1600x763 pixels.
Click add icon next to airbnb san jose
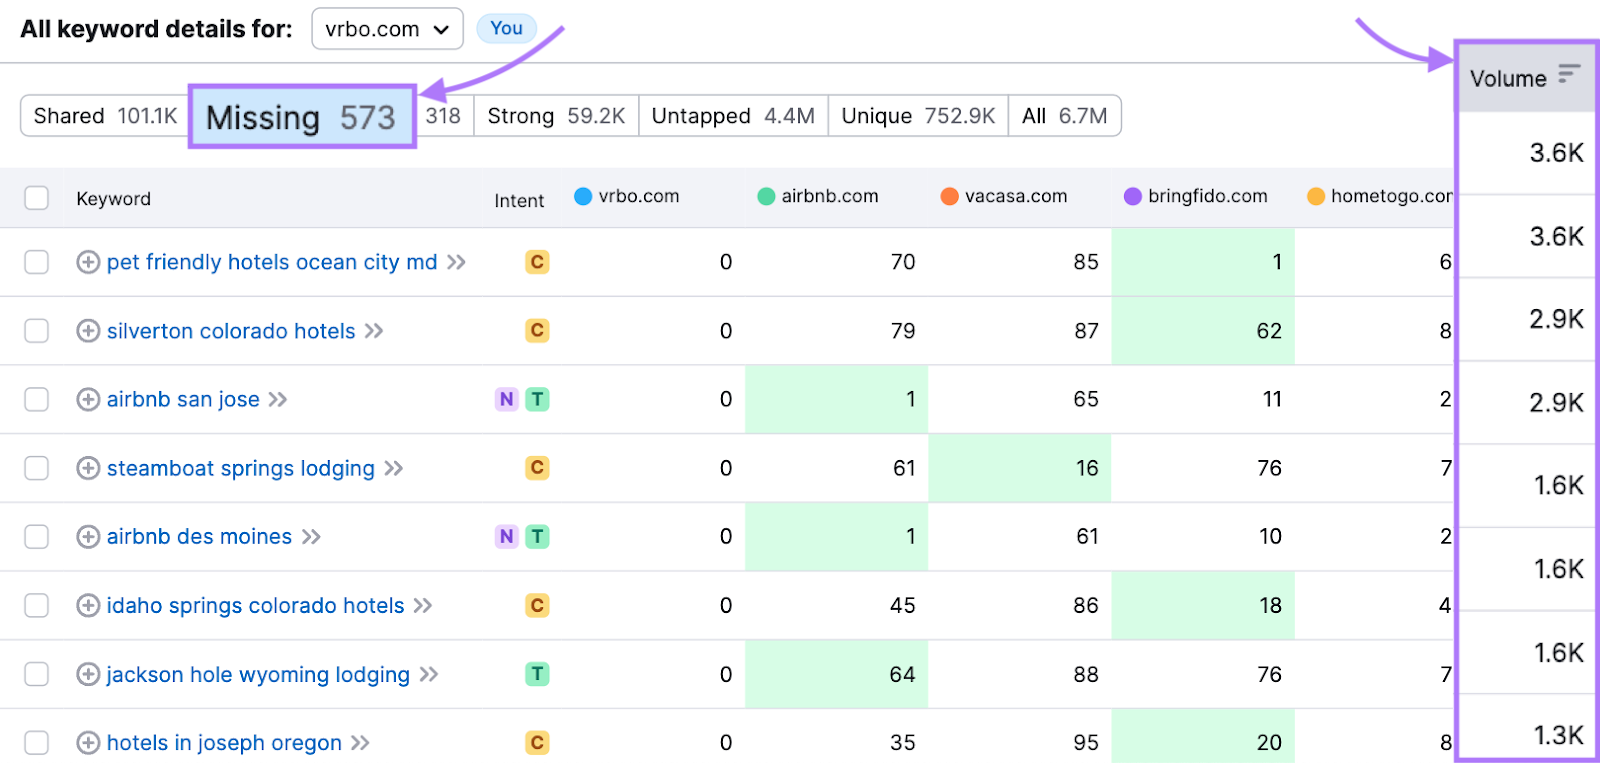(88, 400)
